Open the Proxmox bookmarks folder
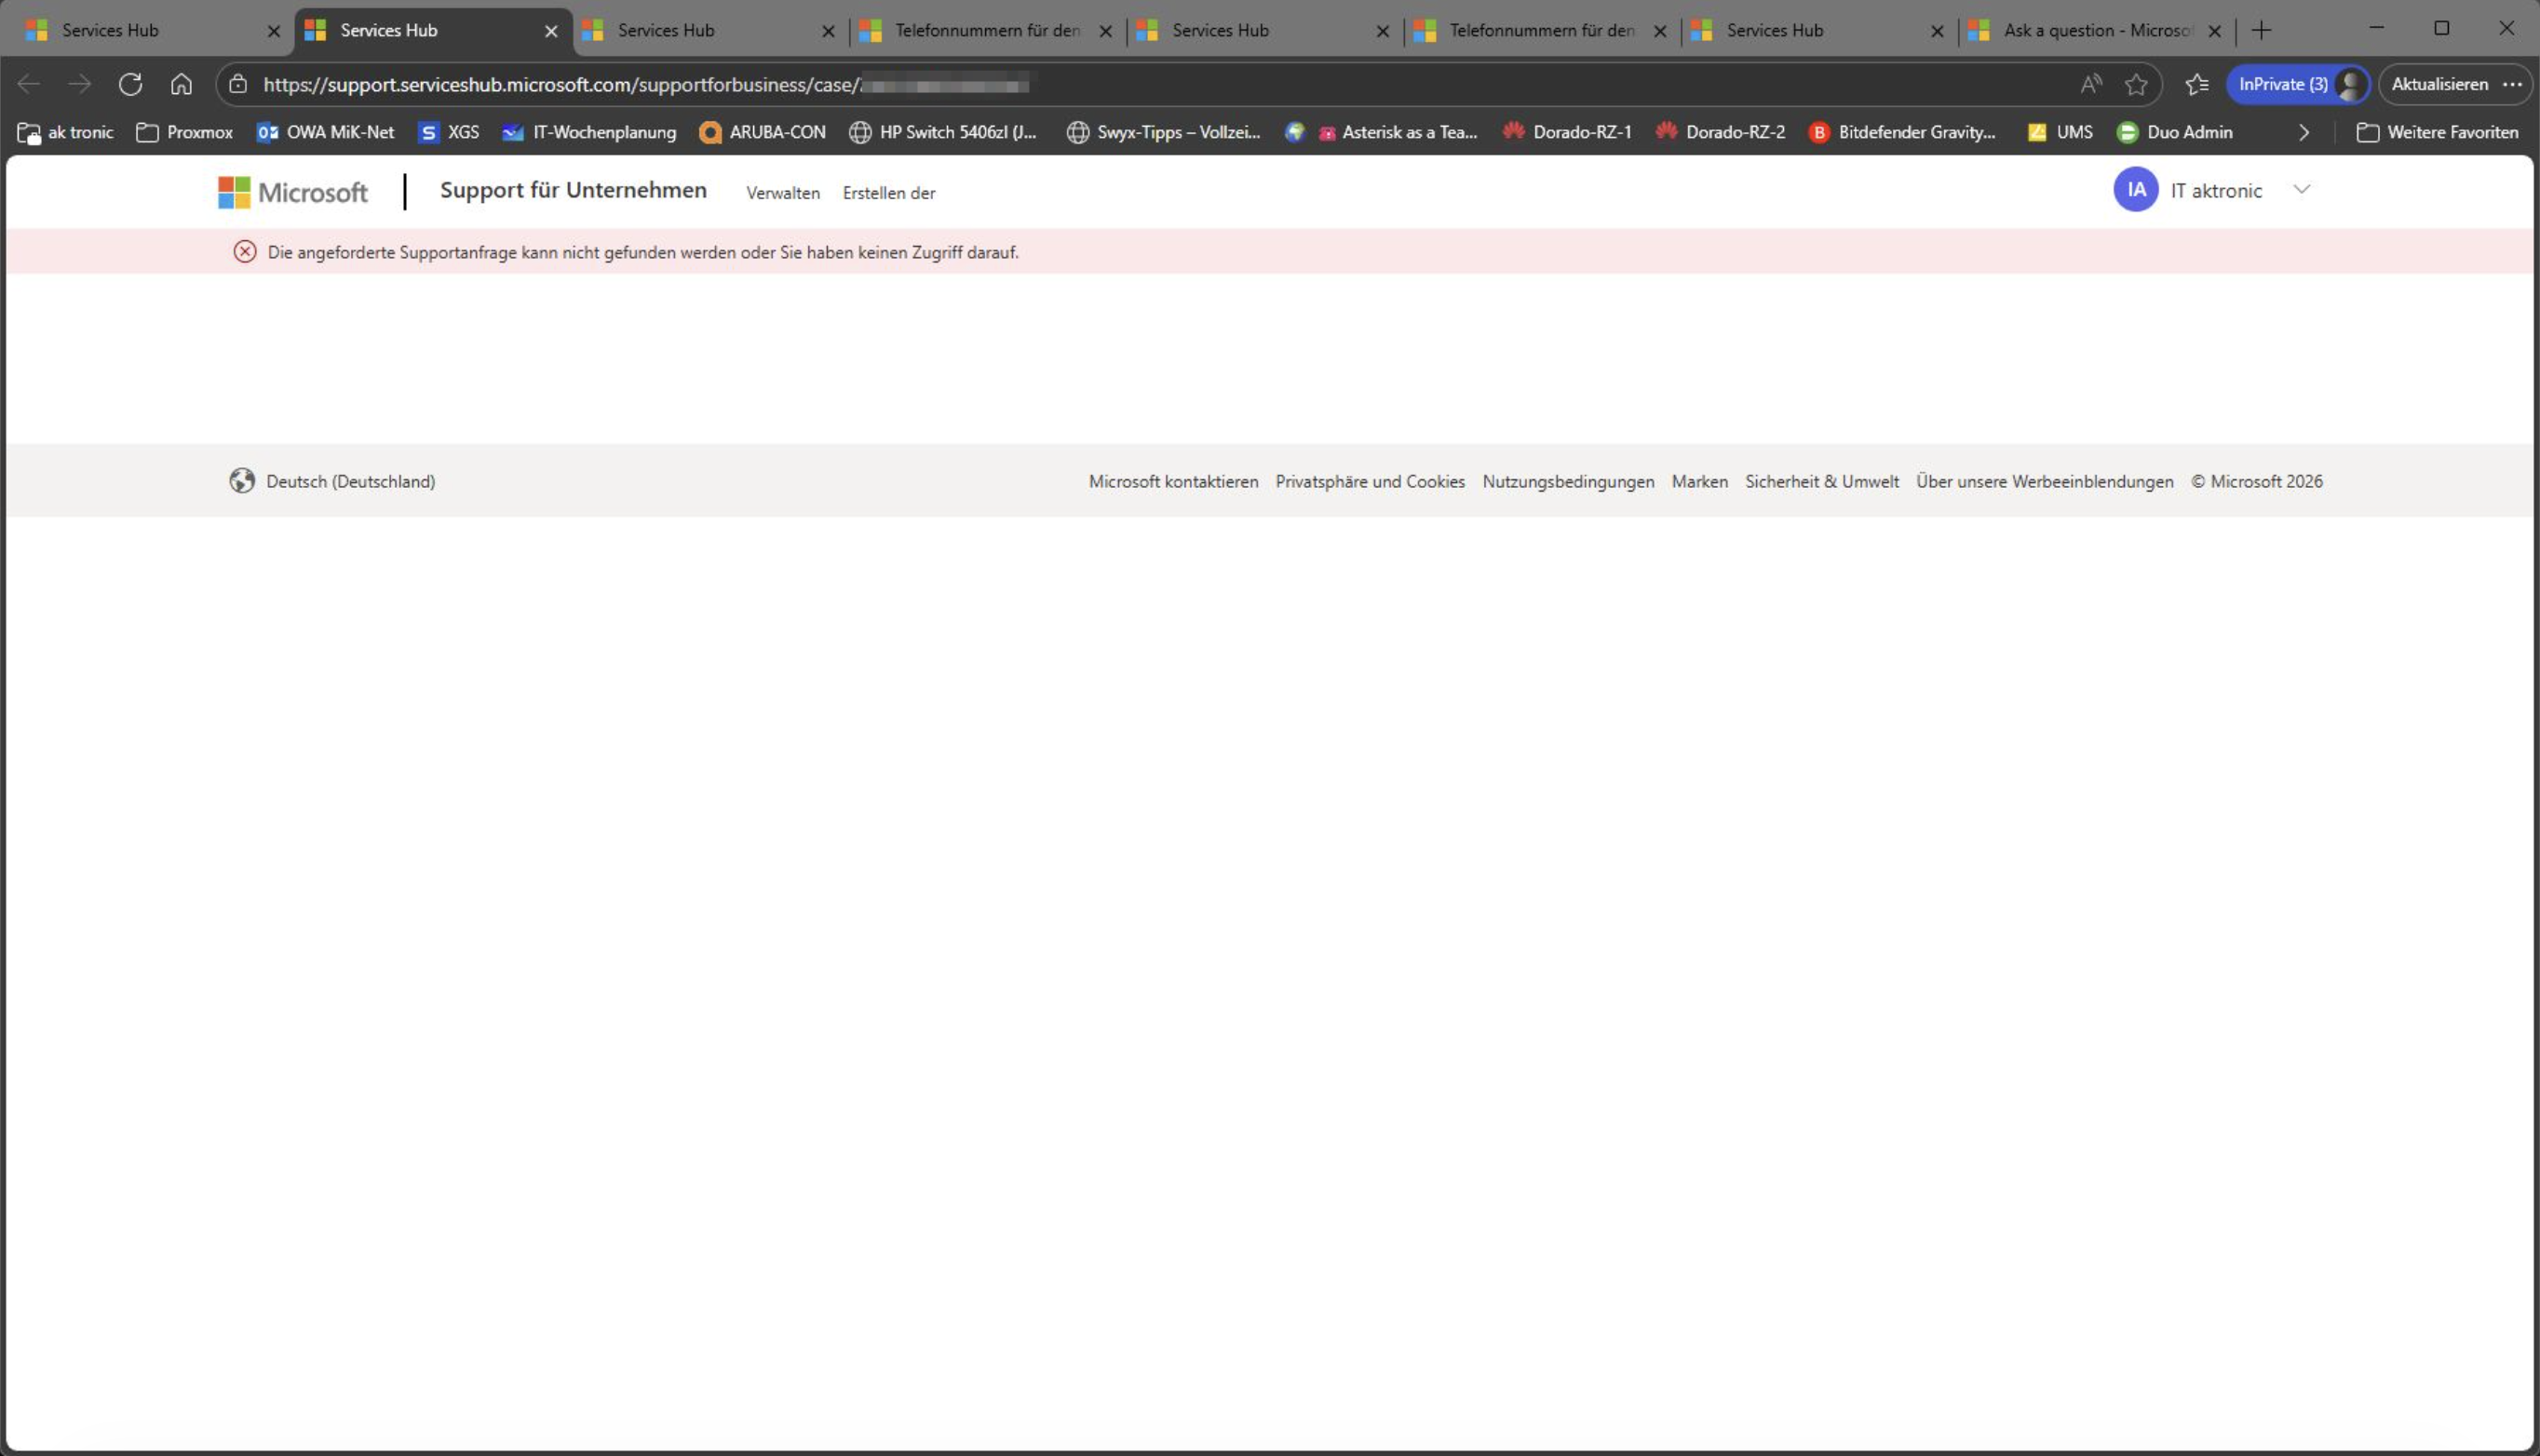 click(x=184, y=132)
